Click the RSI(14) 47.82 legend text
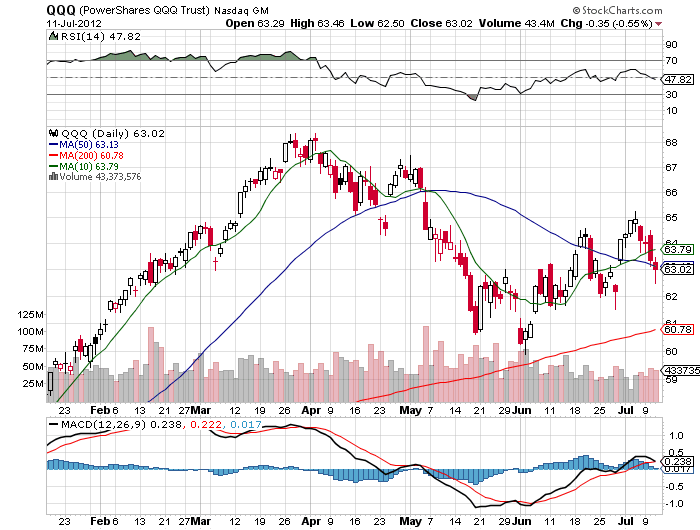Screen dimensions: 700x530 pyautogui.click(x=100, y=36)
